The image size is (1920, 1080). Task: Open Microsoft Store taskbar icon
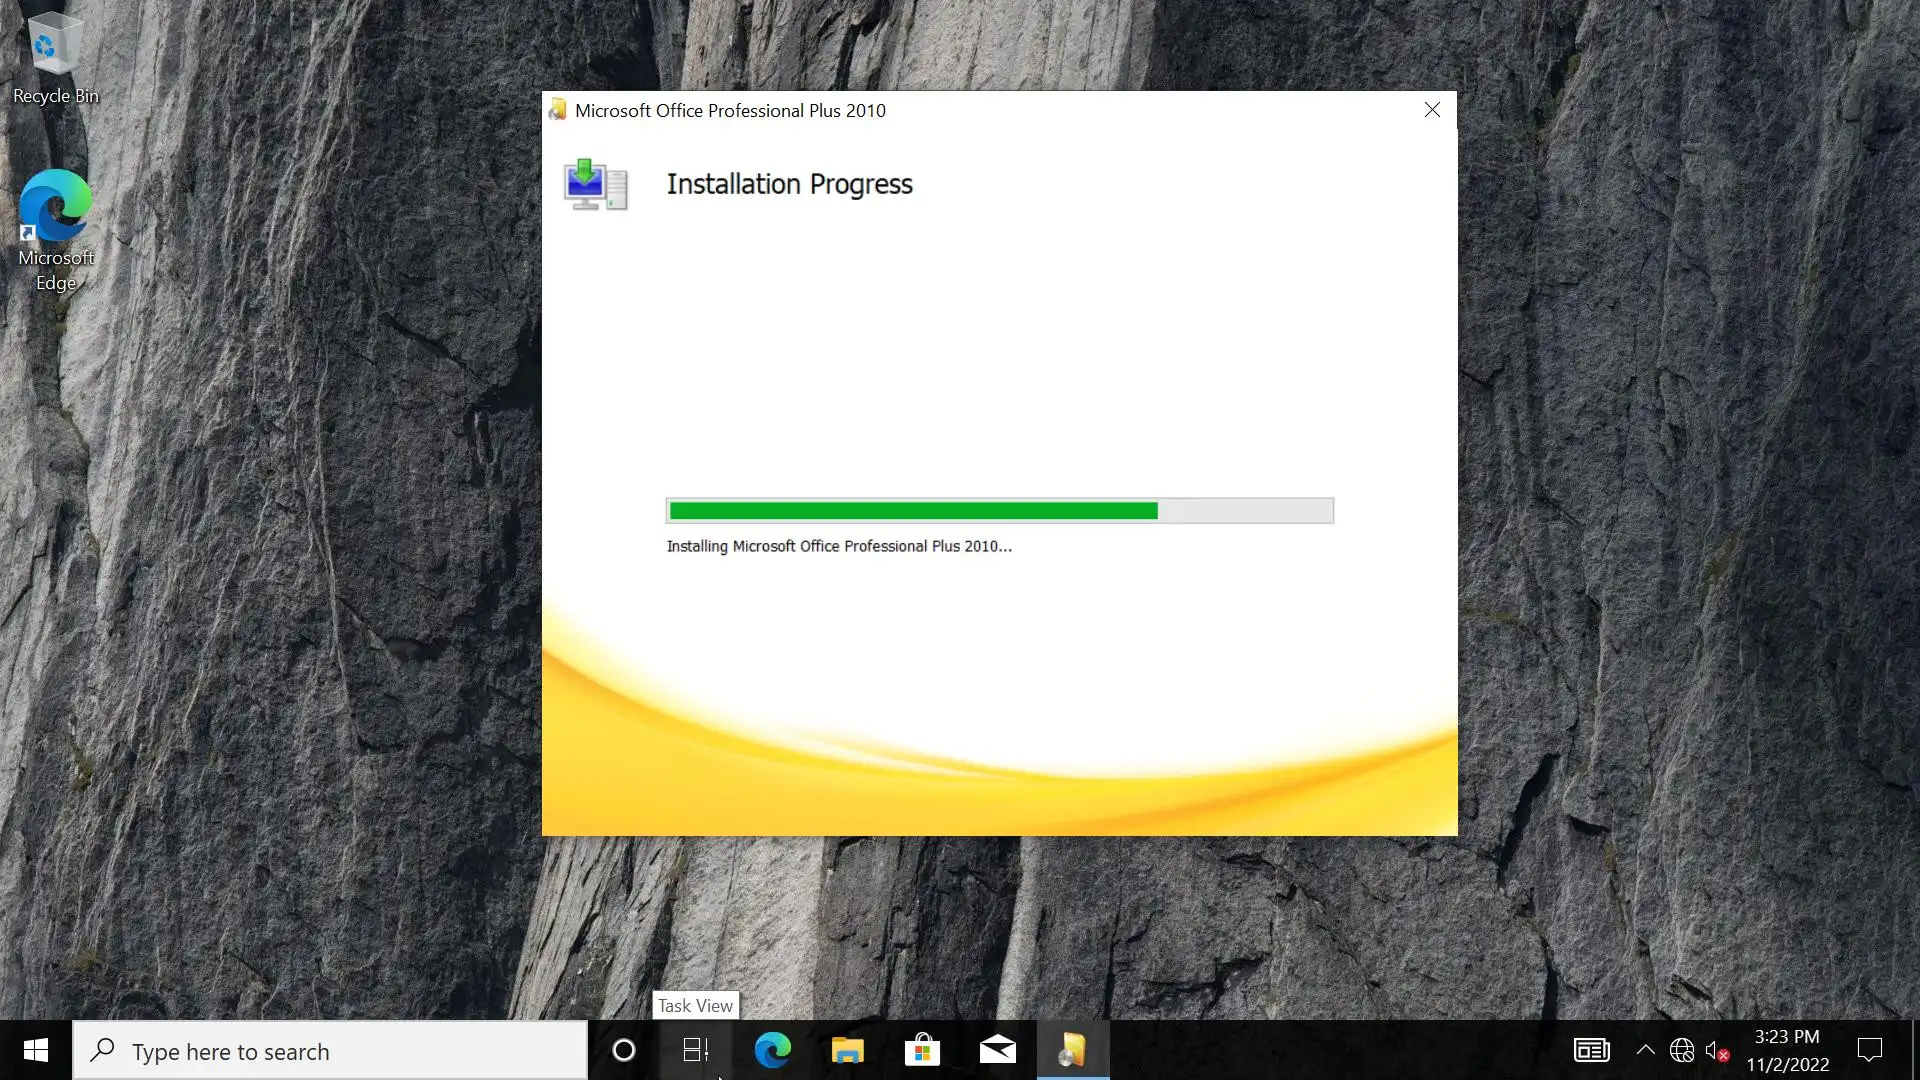click(922, 1050)
